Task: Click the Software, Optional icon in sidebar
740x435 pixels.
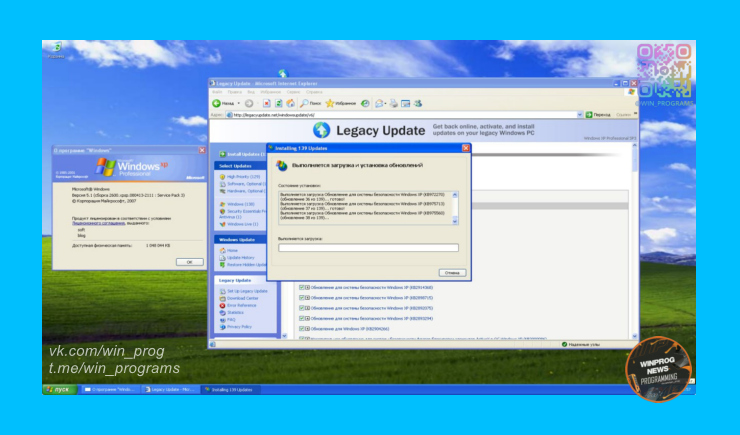Action: pyautogui.click(x=222, y=184)
